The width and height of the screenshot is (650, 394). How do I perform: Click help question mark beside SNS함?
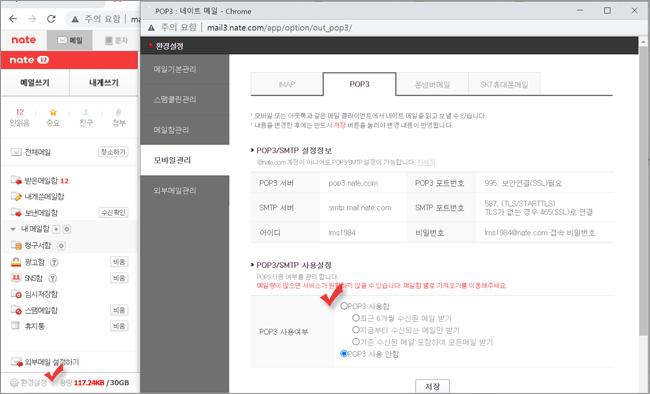pyautogui.click(x=53, y=278)
